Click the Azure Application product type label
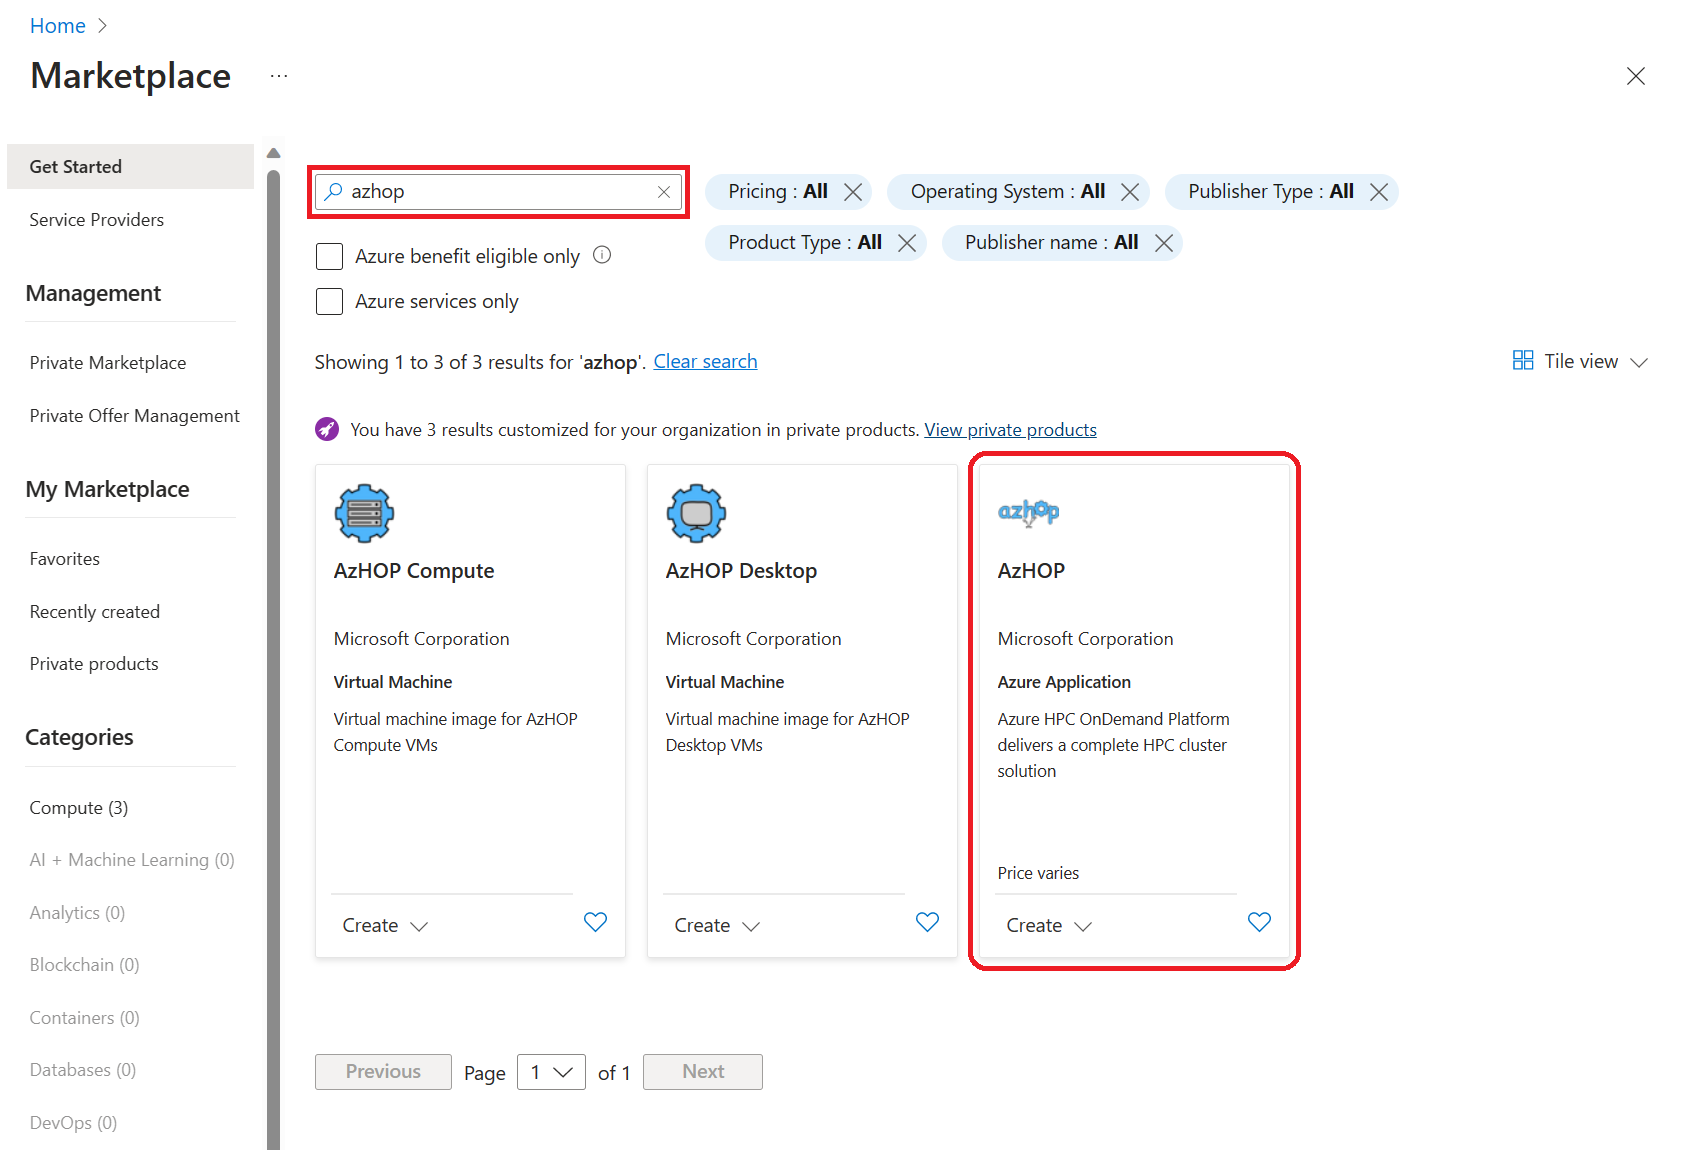 (x=1064, y=682)
